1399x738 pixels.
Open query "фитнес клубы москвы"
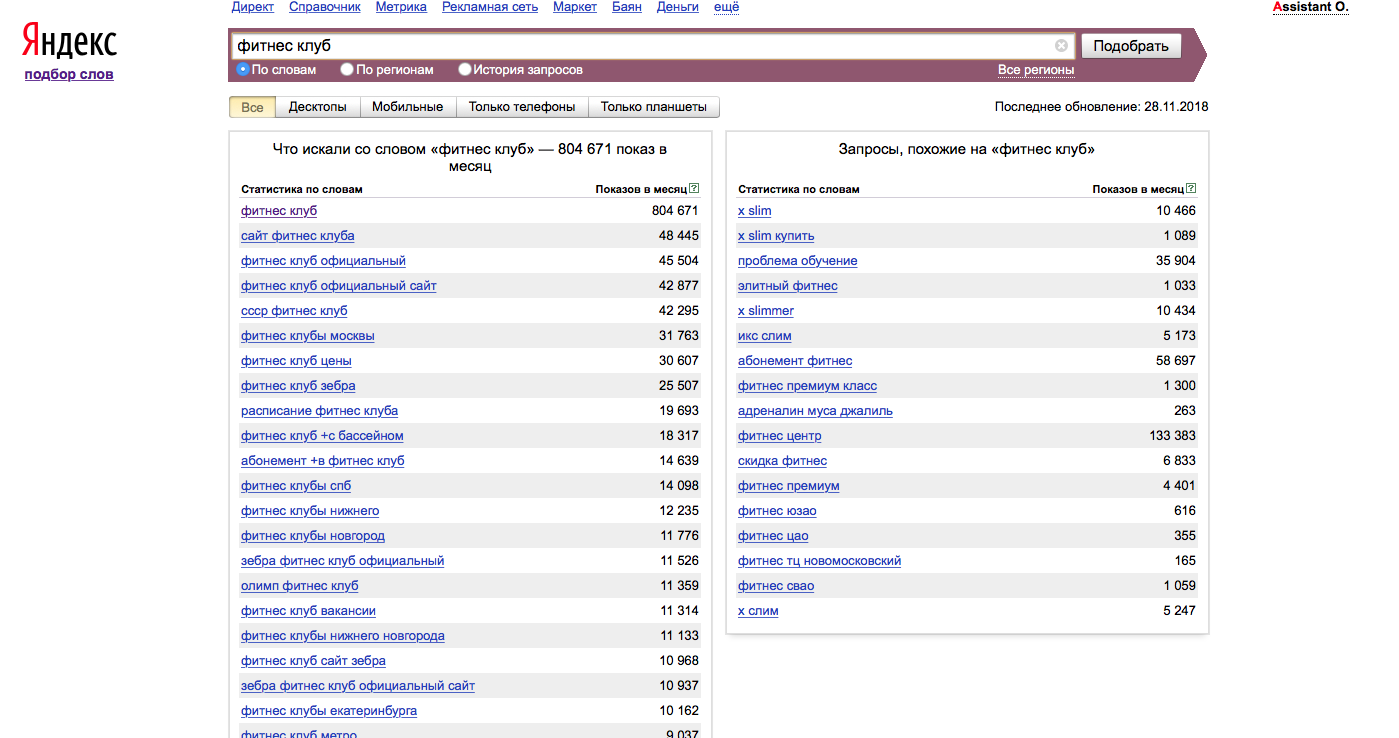pyautogui.click(x=308, y=336)
